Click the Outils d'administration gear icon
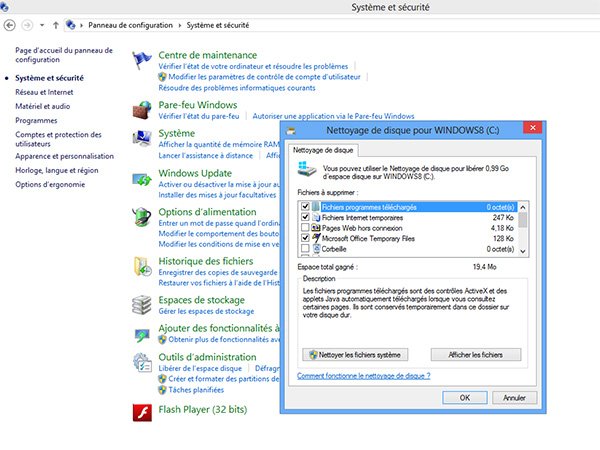The image size is (600, 450). (142, 362)
